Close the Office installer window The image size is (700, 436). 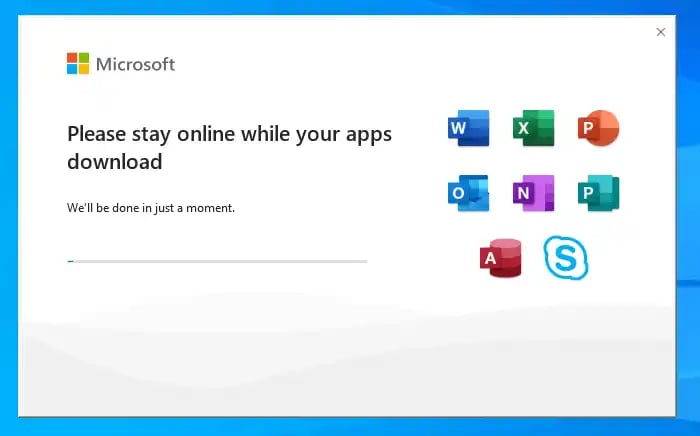pos(661,32)
